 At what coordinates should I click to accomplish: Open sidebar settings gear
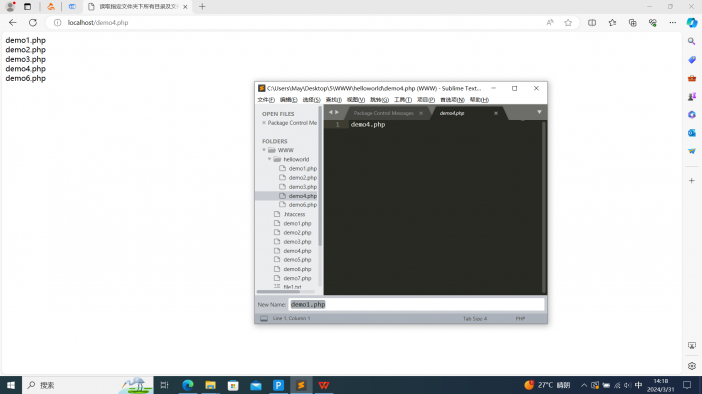[692, 366]
